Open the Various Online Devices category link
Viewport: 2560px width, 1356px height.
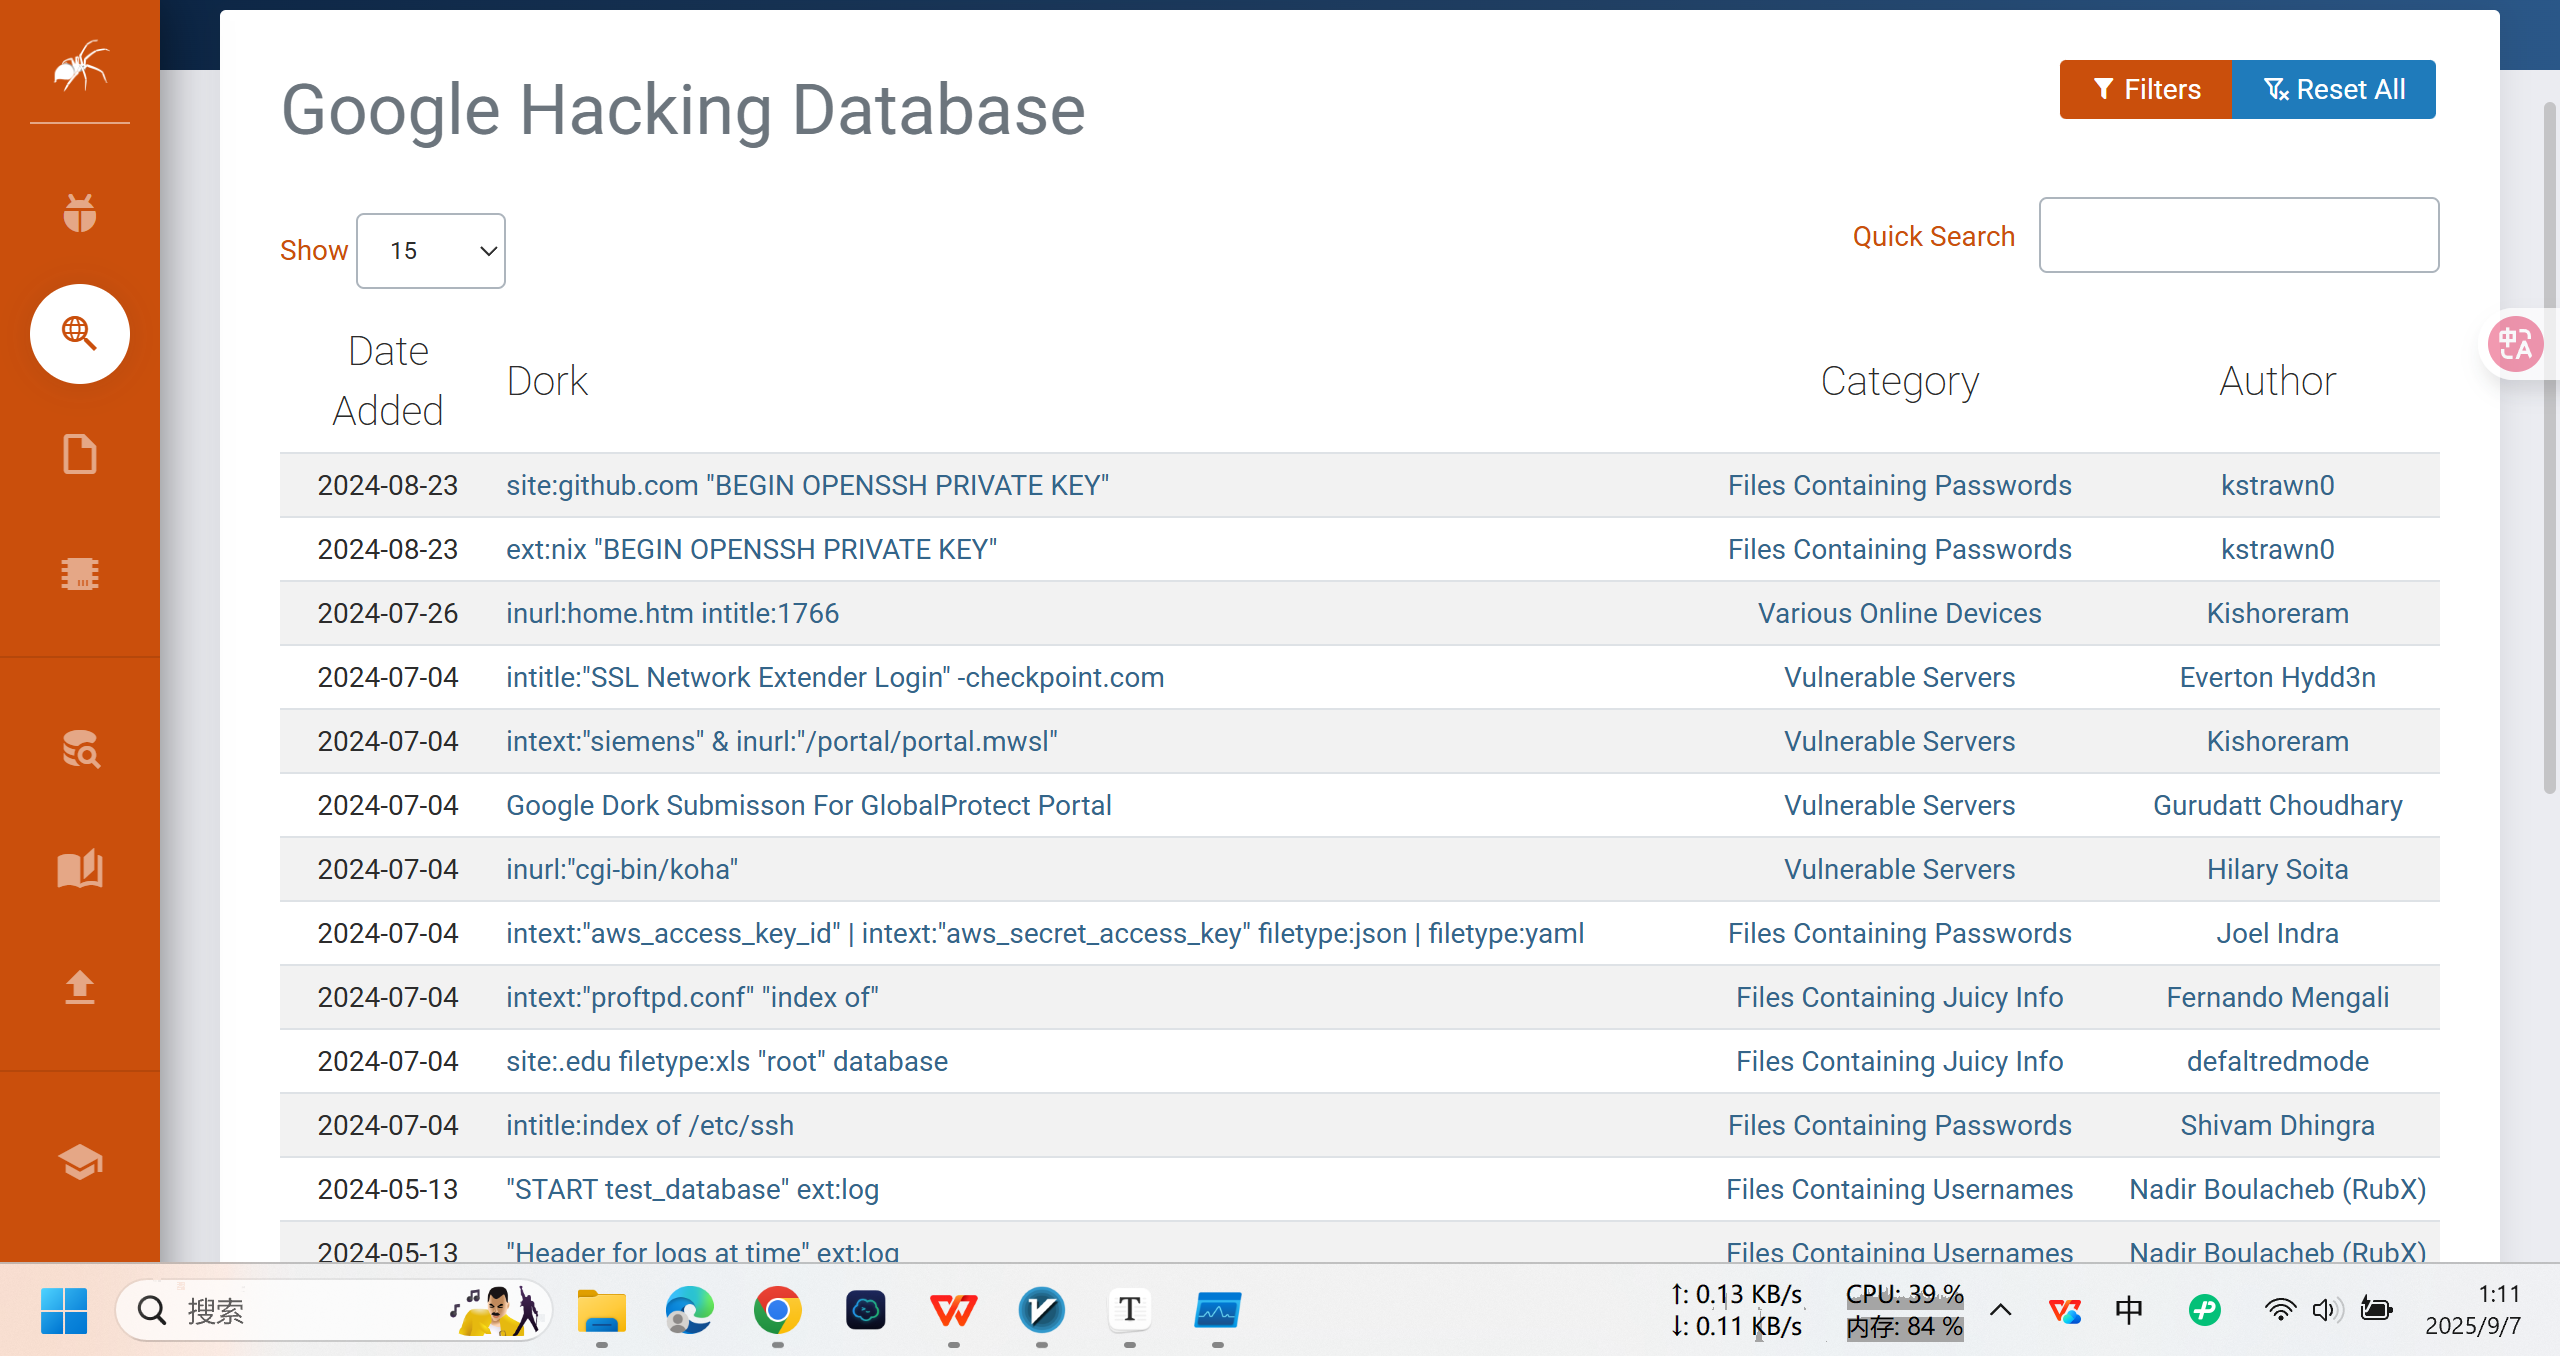[x=1899, y=613]
